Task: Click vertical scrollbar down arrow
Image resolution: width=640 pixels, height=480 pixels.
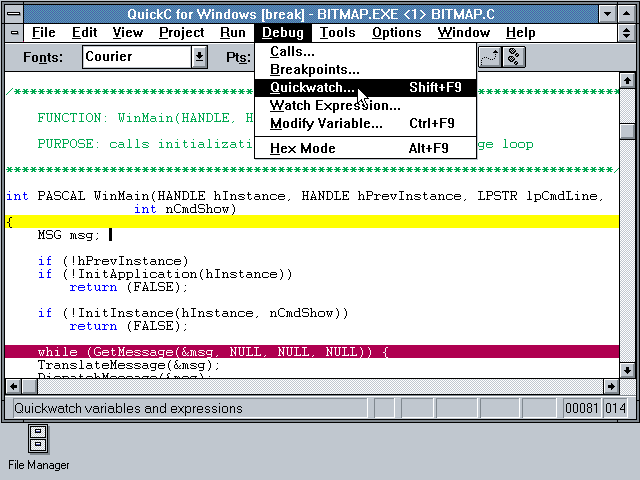Action: point(627,370)
